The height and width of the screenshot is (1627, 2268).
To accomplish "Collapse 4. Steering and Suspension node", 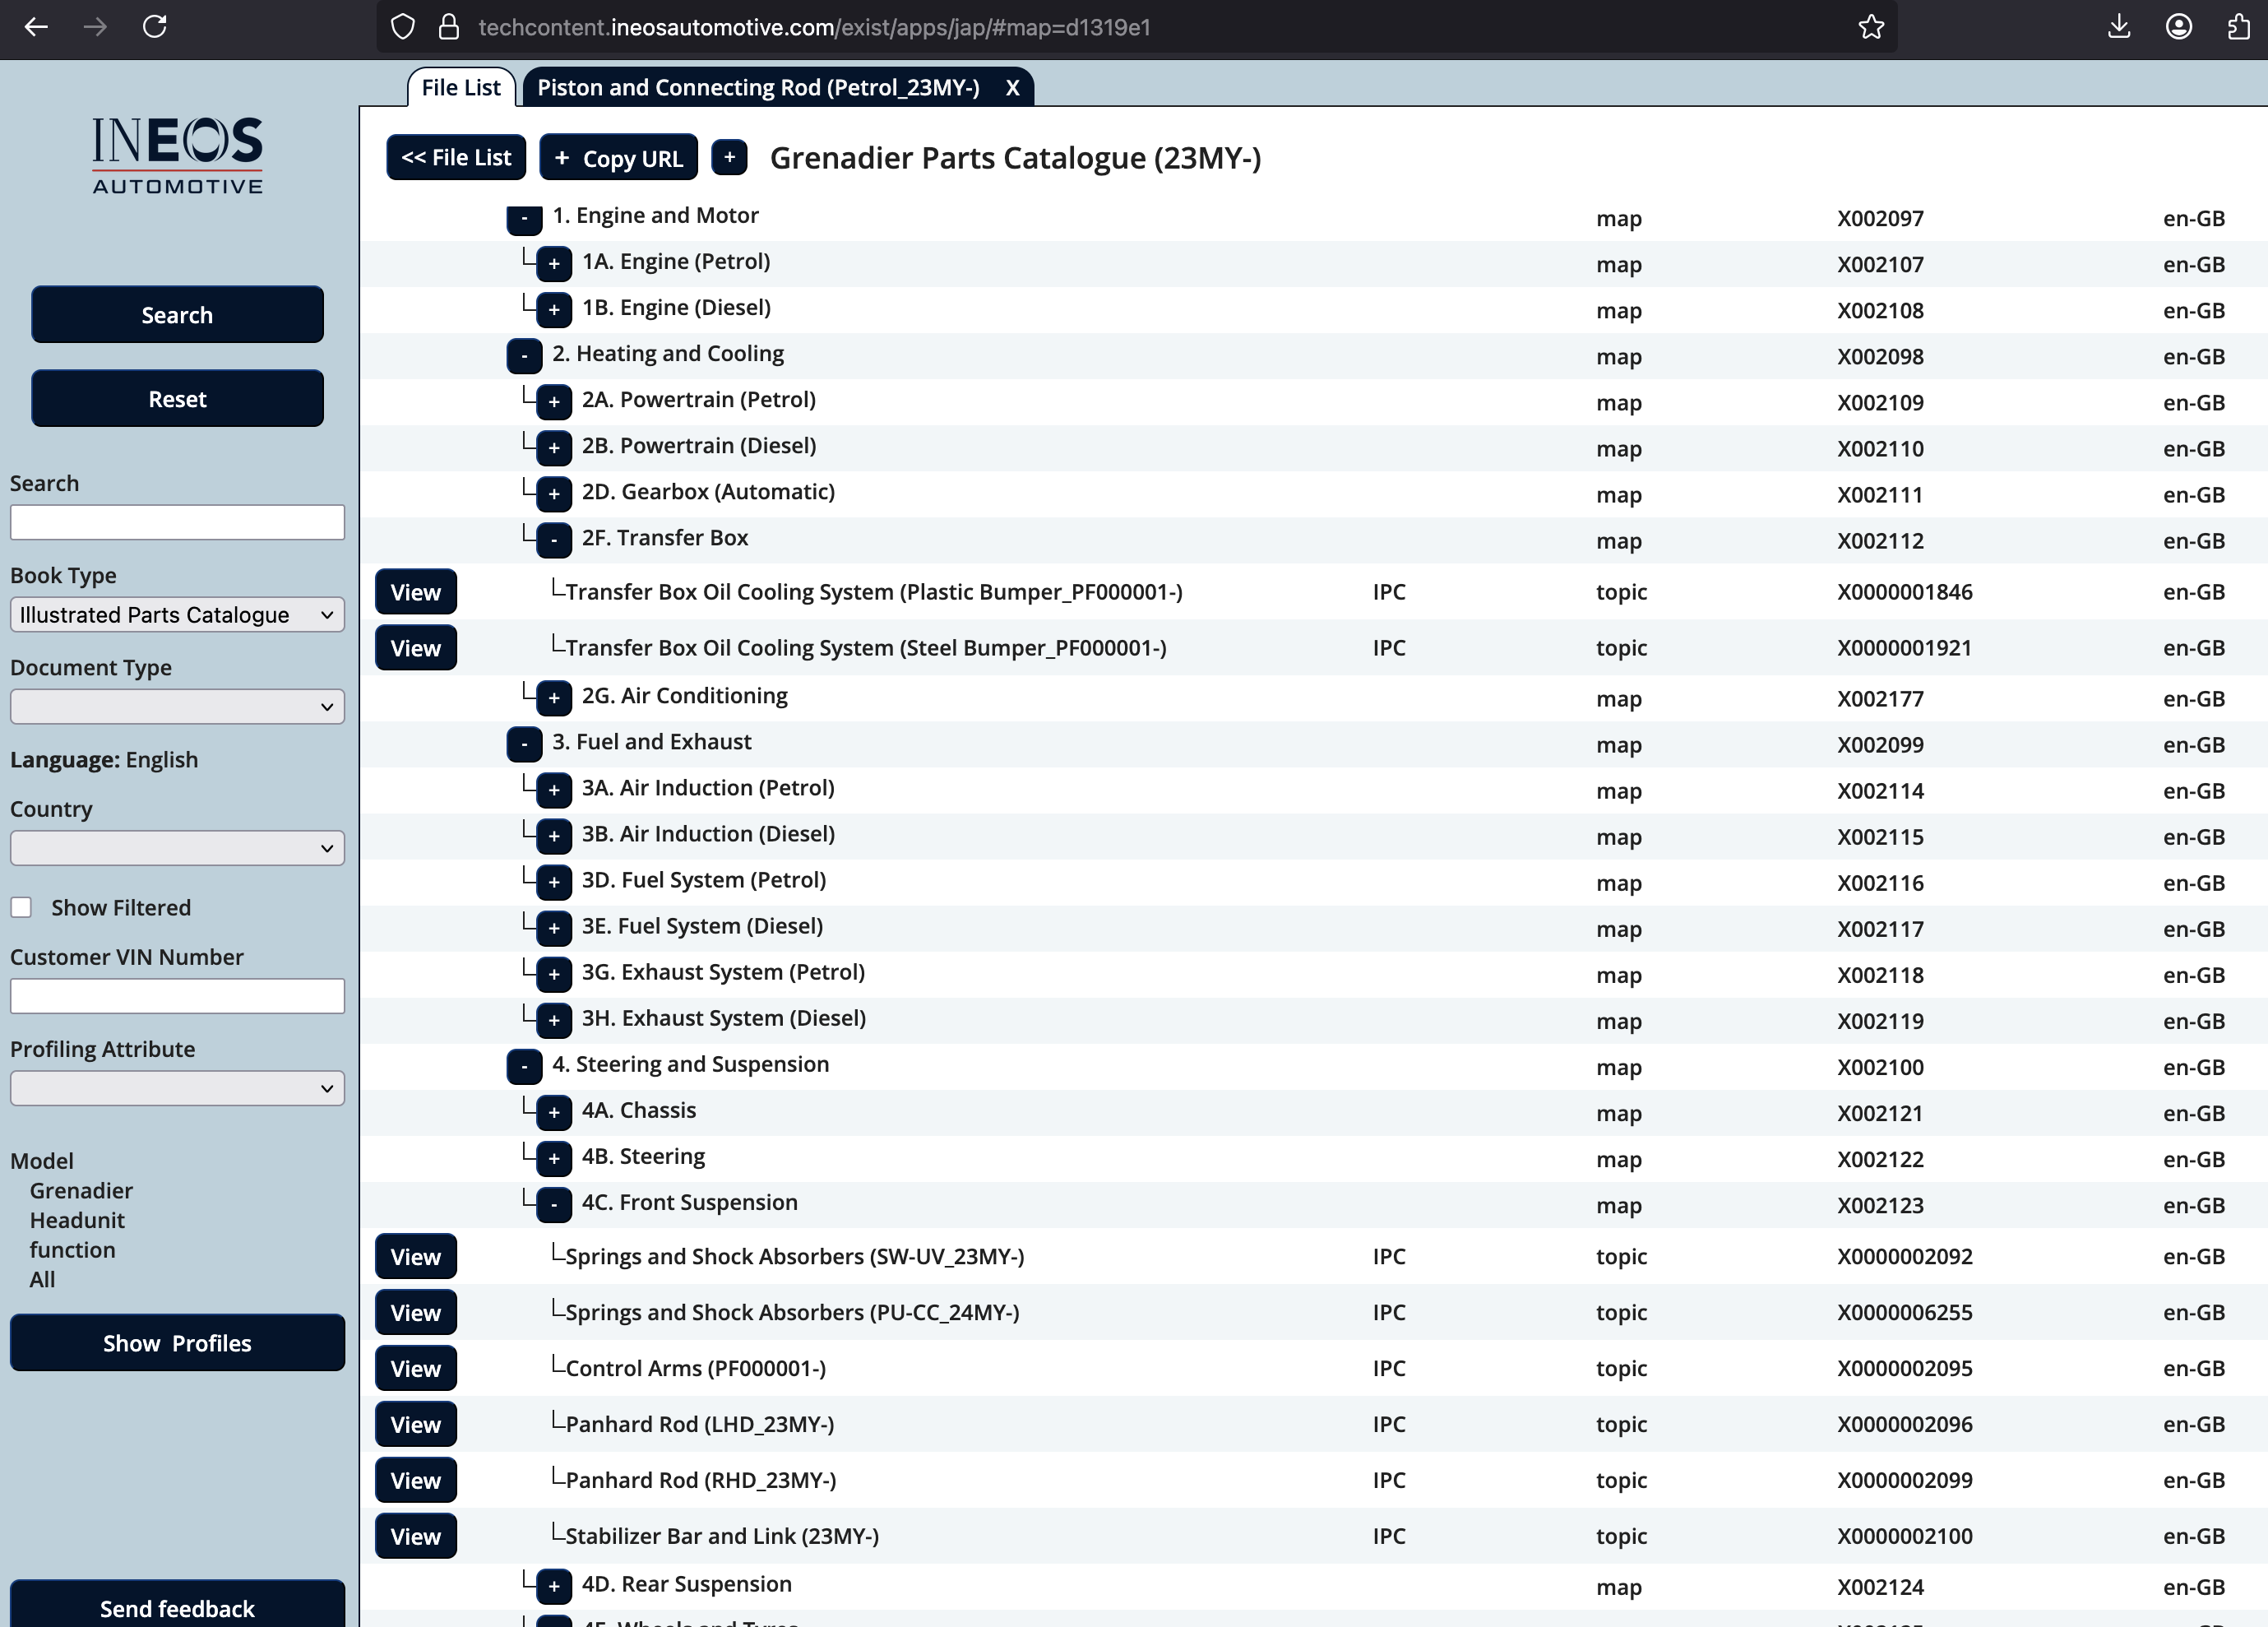I will (524, 1066).
